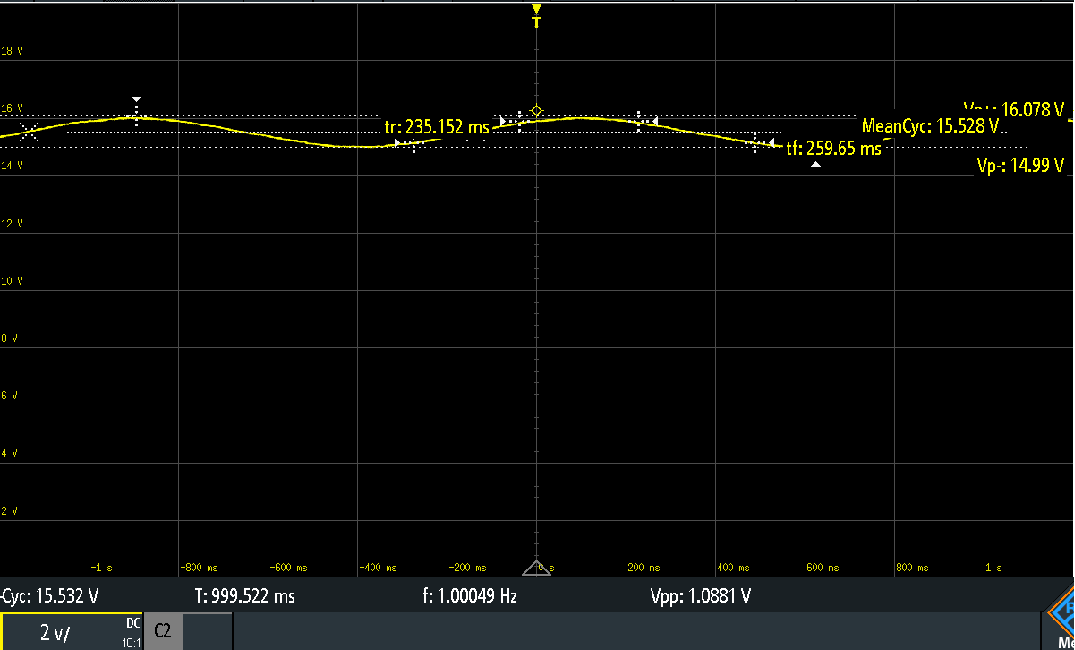The image size is (1075, 650).
Task: Click the peak marker arrow on left waveform crest
Action: pyautogui.click(x=137, y=101)
